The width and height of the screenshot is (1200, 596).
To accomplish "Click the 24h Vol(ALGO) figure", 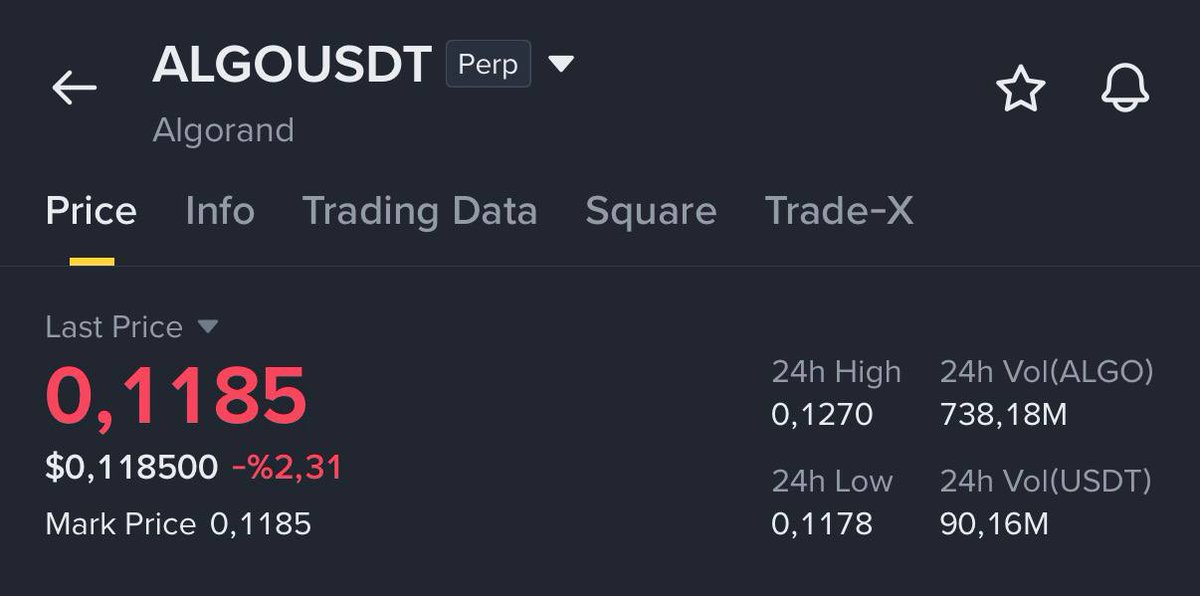I will pyautogui.click(x=1003, y=414).
